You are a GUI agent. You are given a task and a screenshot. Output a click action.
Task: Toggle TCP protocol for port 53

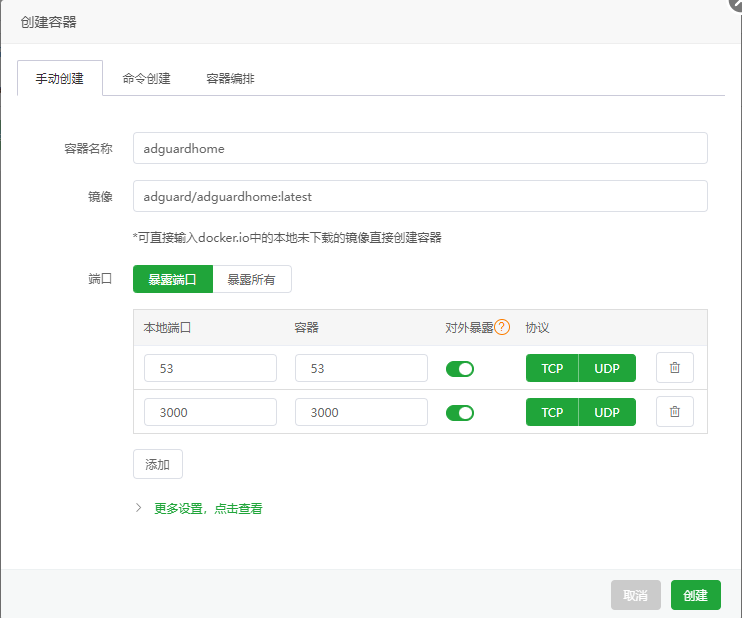tap(552, 368)
